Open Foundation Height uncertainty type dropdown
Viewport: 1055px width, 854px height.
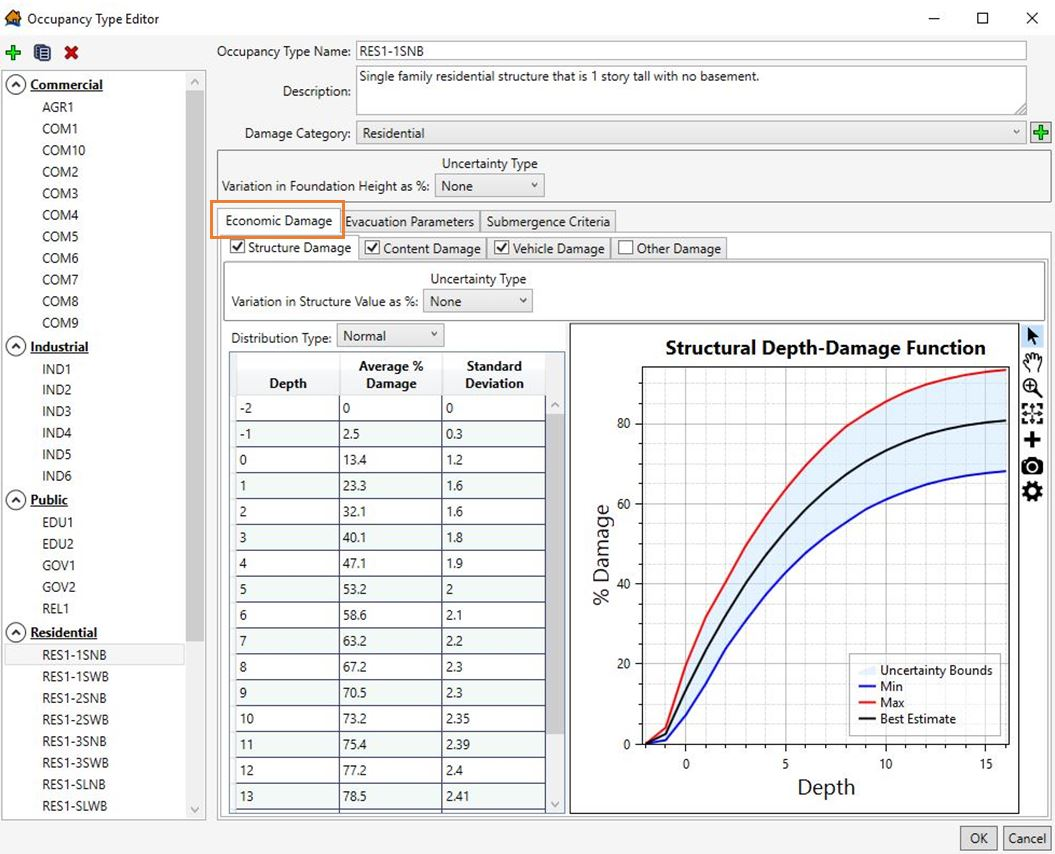tap(490, 186)
